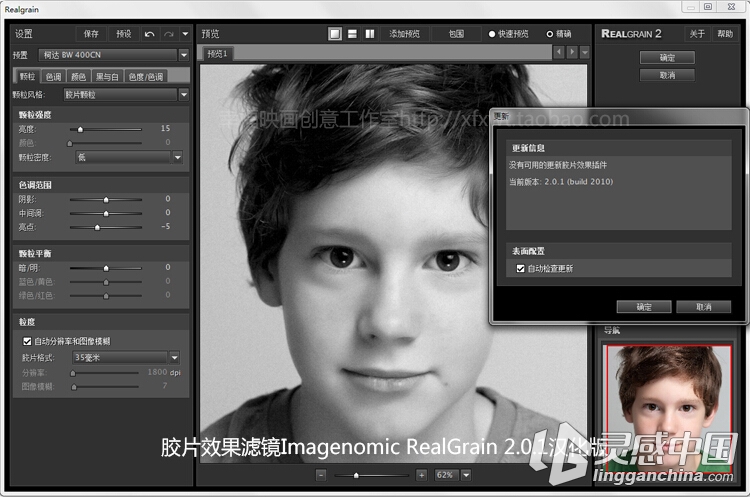Click the zoom out minus button
Screen dimensions: 750x497
coord(321,475)
